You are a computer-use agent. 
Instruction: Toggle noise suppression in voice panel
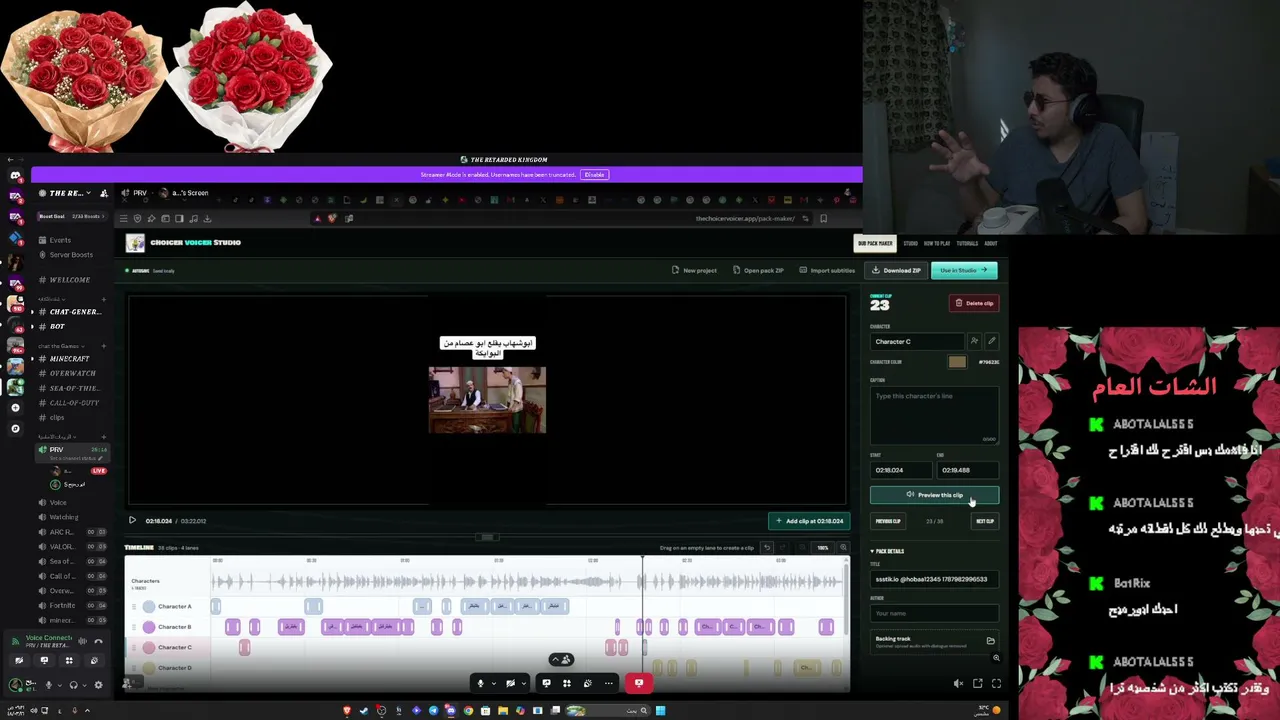83,641
